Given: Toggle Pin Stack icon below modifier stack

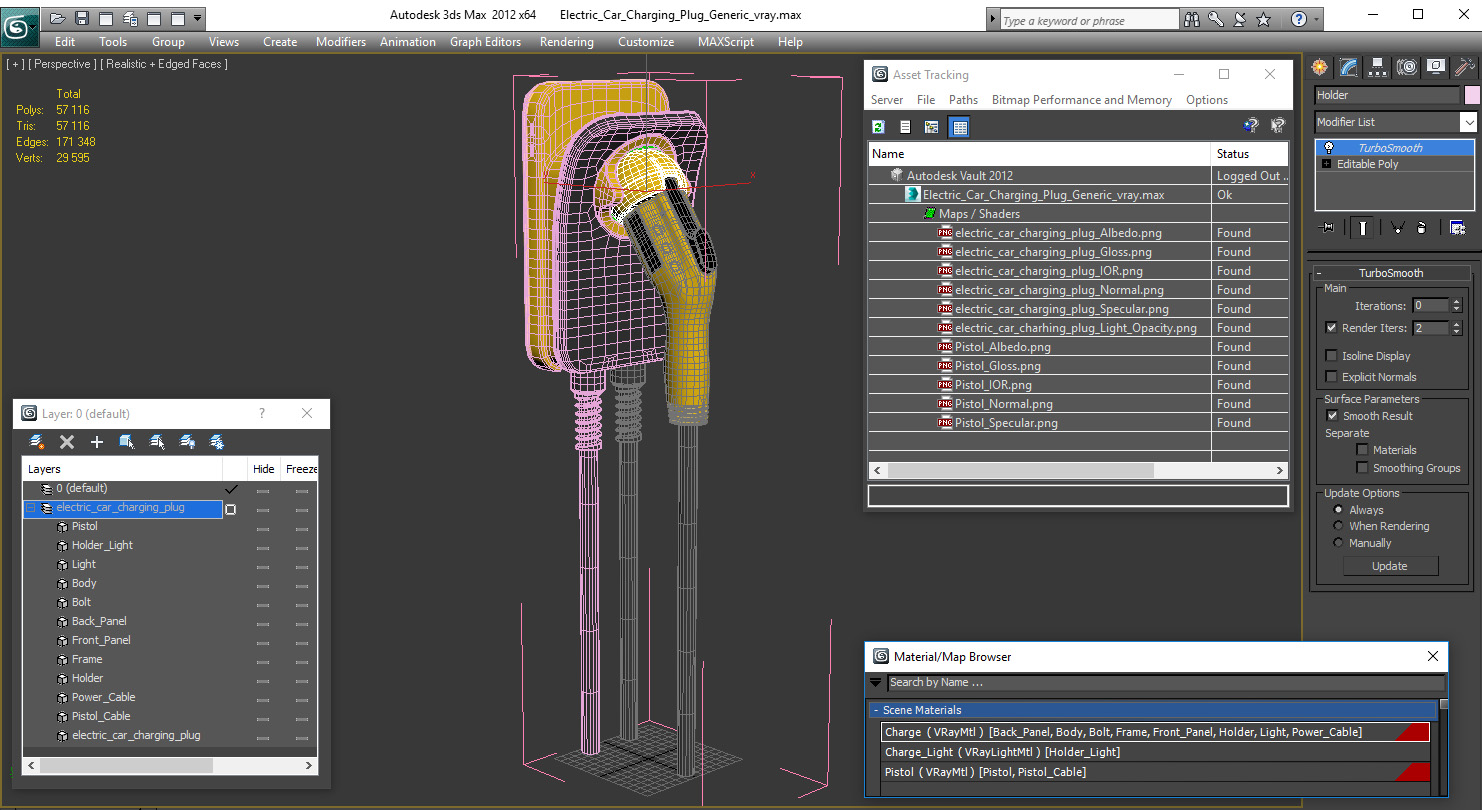Looking at the screenshot, I should (x=1328, y=227).
